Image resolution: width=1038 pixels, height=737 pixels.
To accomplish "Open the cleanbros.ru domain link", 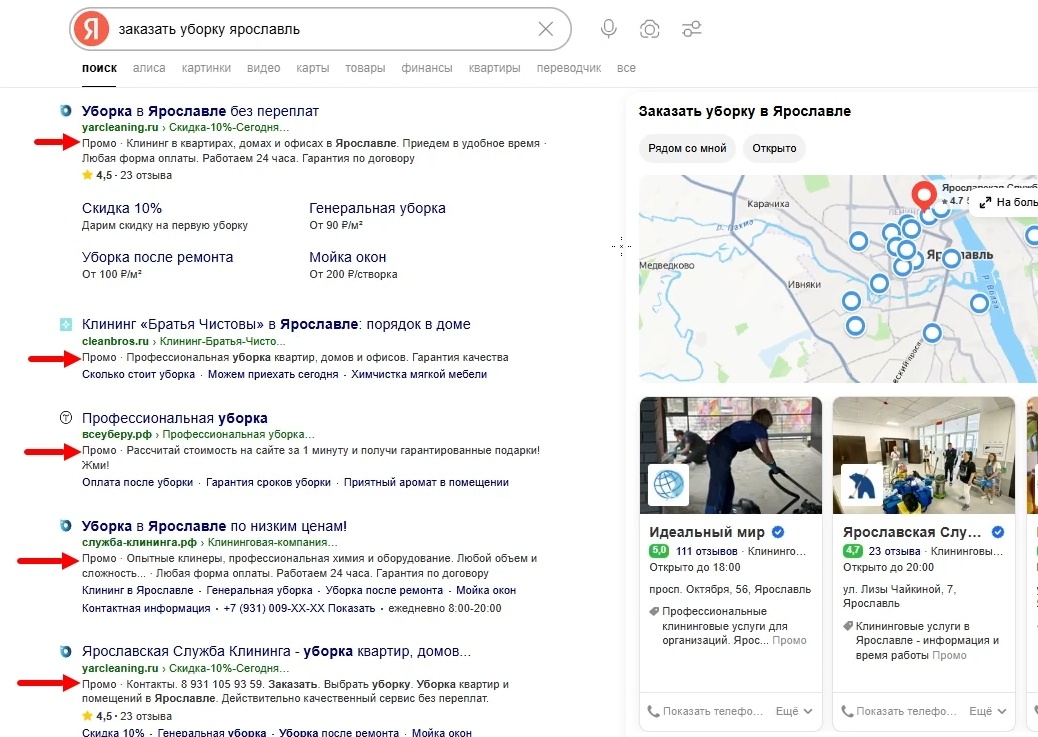I will point(115,341).
